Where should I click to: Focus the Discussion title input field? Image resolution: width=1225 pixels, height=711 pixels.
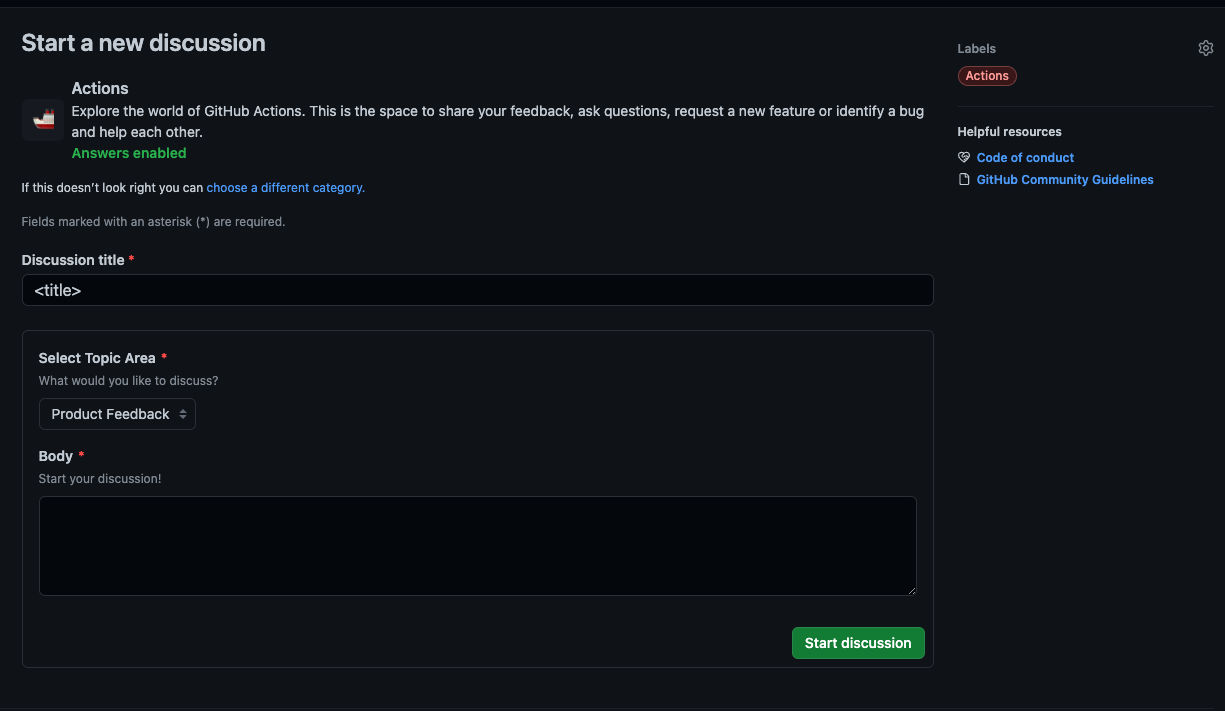[477, 290]
